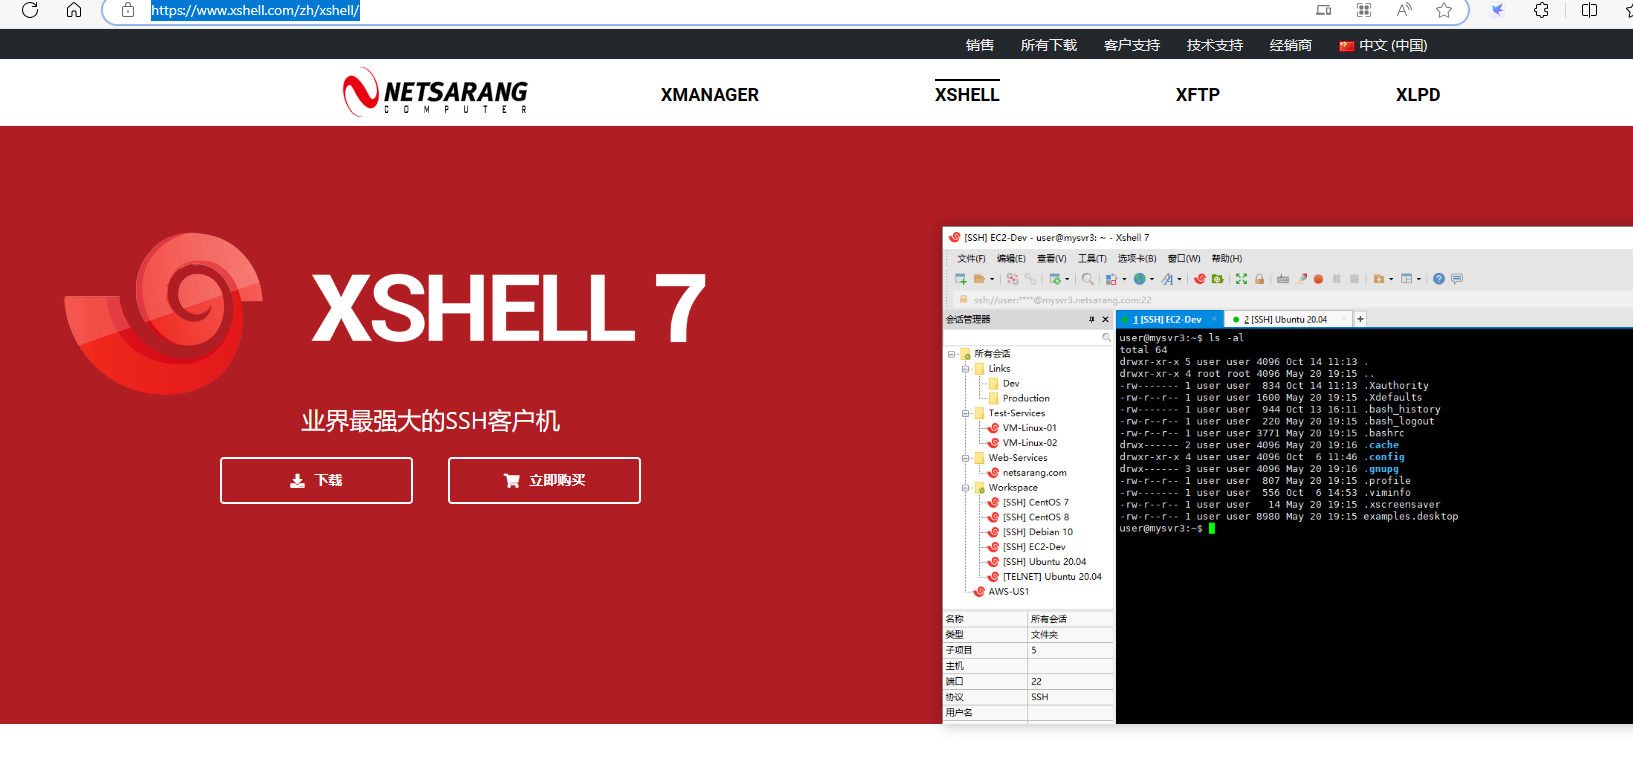
Task: Open the read aloud icon in the address bar
Action: pyautogui.click(x=1405, y=10)
